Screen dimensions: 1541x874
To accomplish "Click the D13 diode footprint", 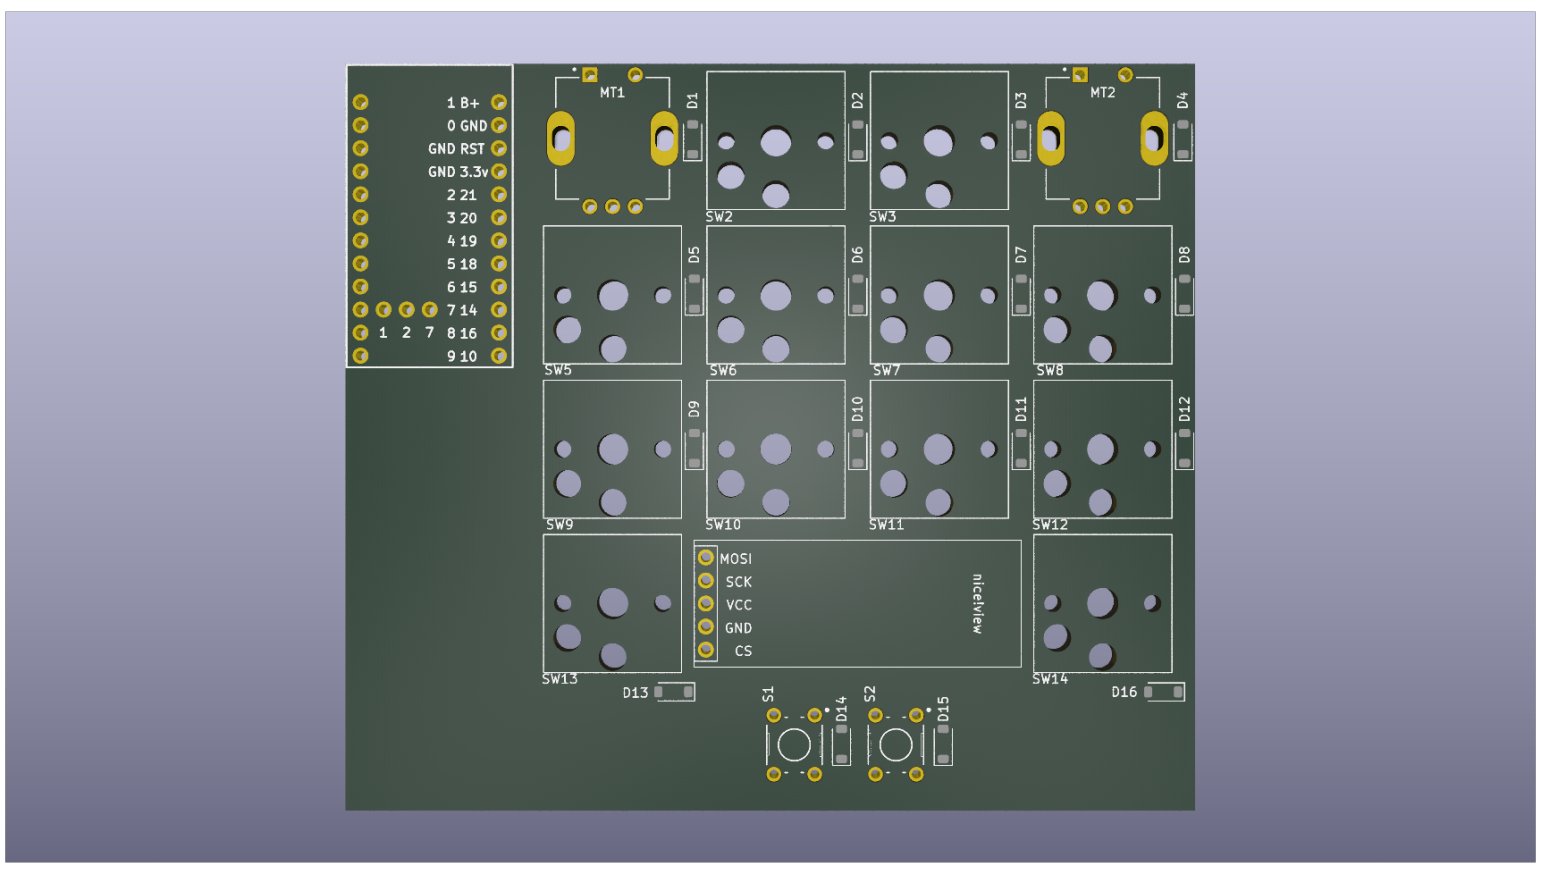I will (674, 692).
